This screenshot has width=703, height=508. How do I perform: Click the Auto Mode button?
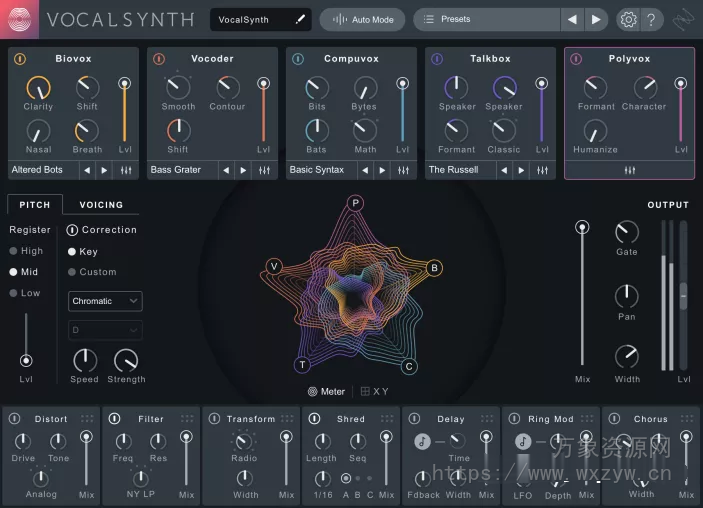click(363, 19)
